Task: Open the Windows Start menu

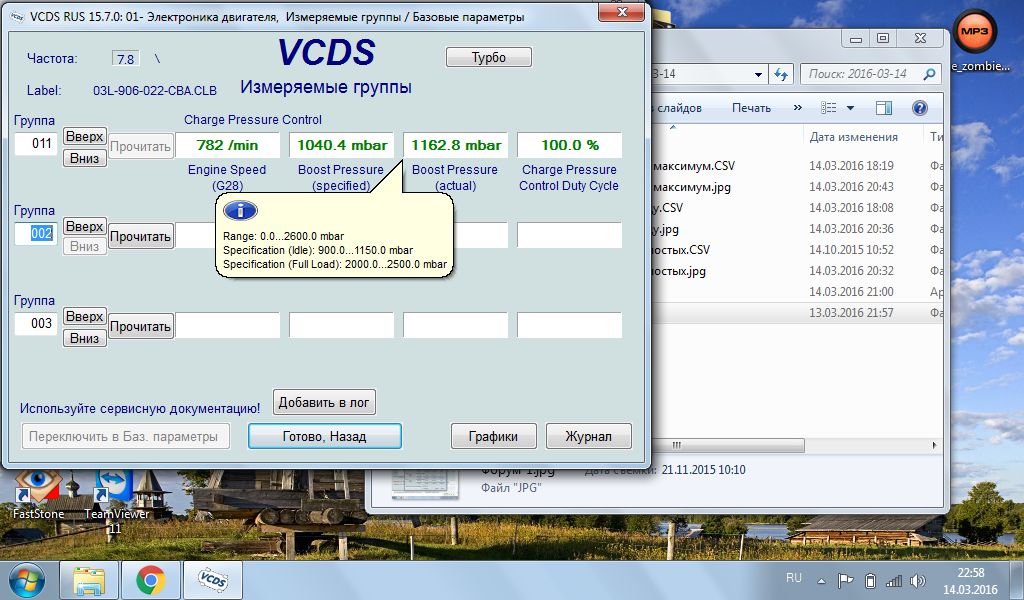Action: coord(26,580)
